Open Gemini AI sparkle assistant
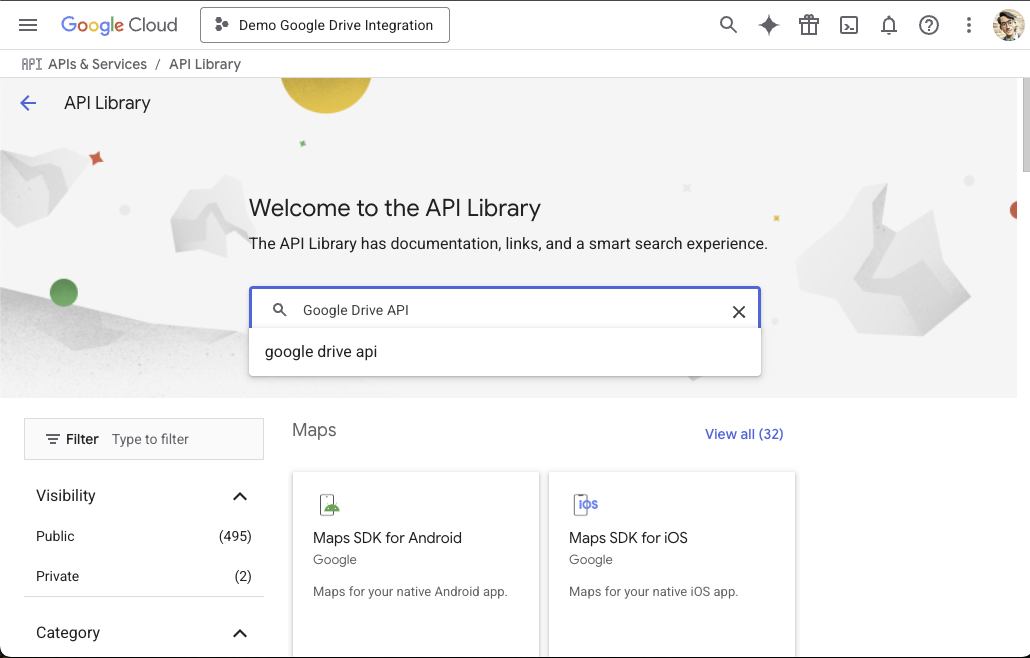The height and width of the screenshot is (658, 1030). coord(769,25)
